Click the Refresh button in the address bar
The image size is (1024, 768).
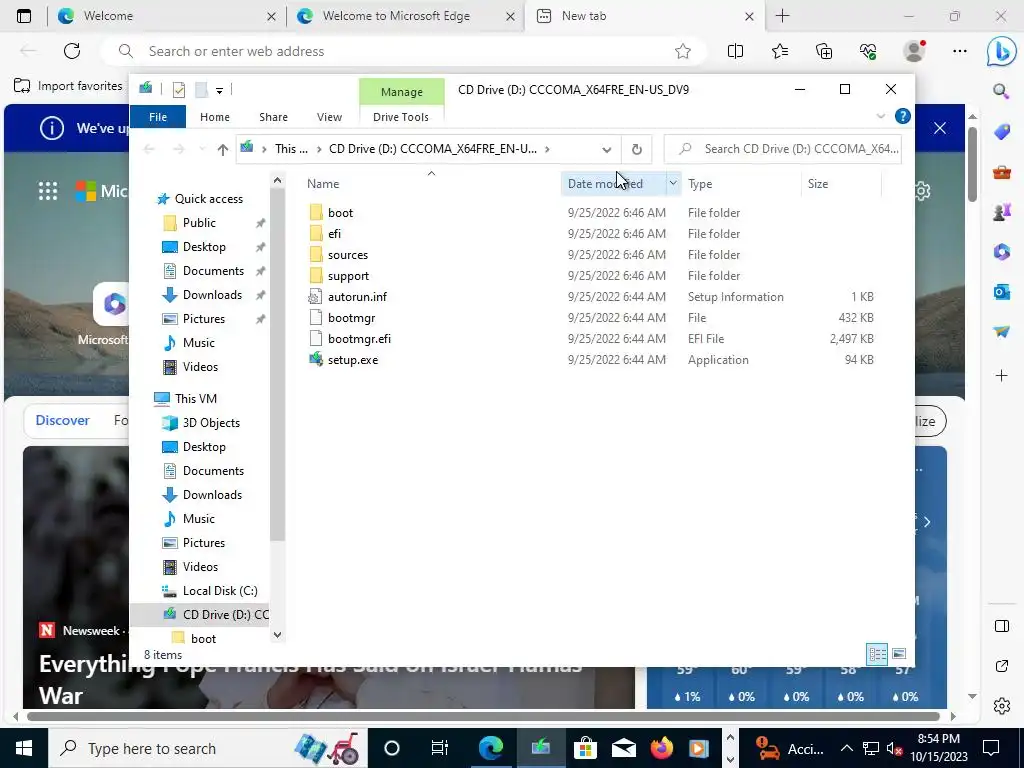636,150
